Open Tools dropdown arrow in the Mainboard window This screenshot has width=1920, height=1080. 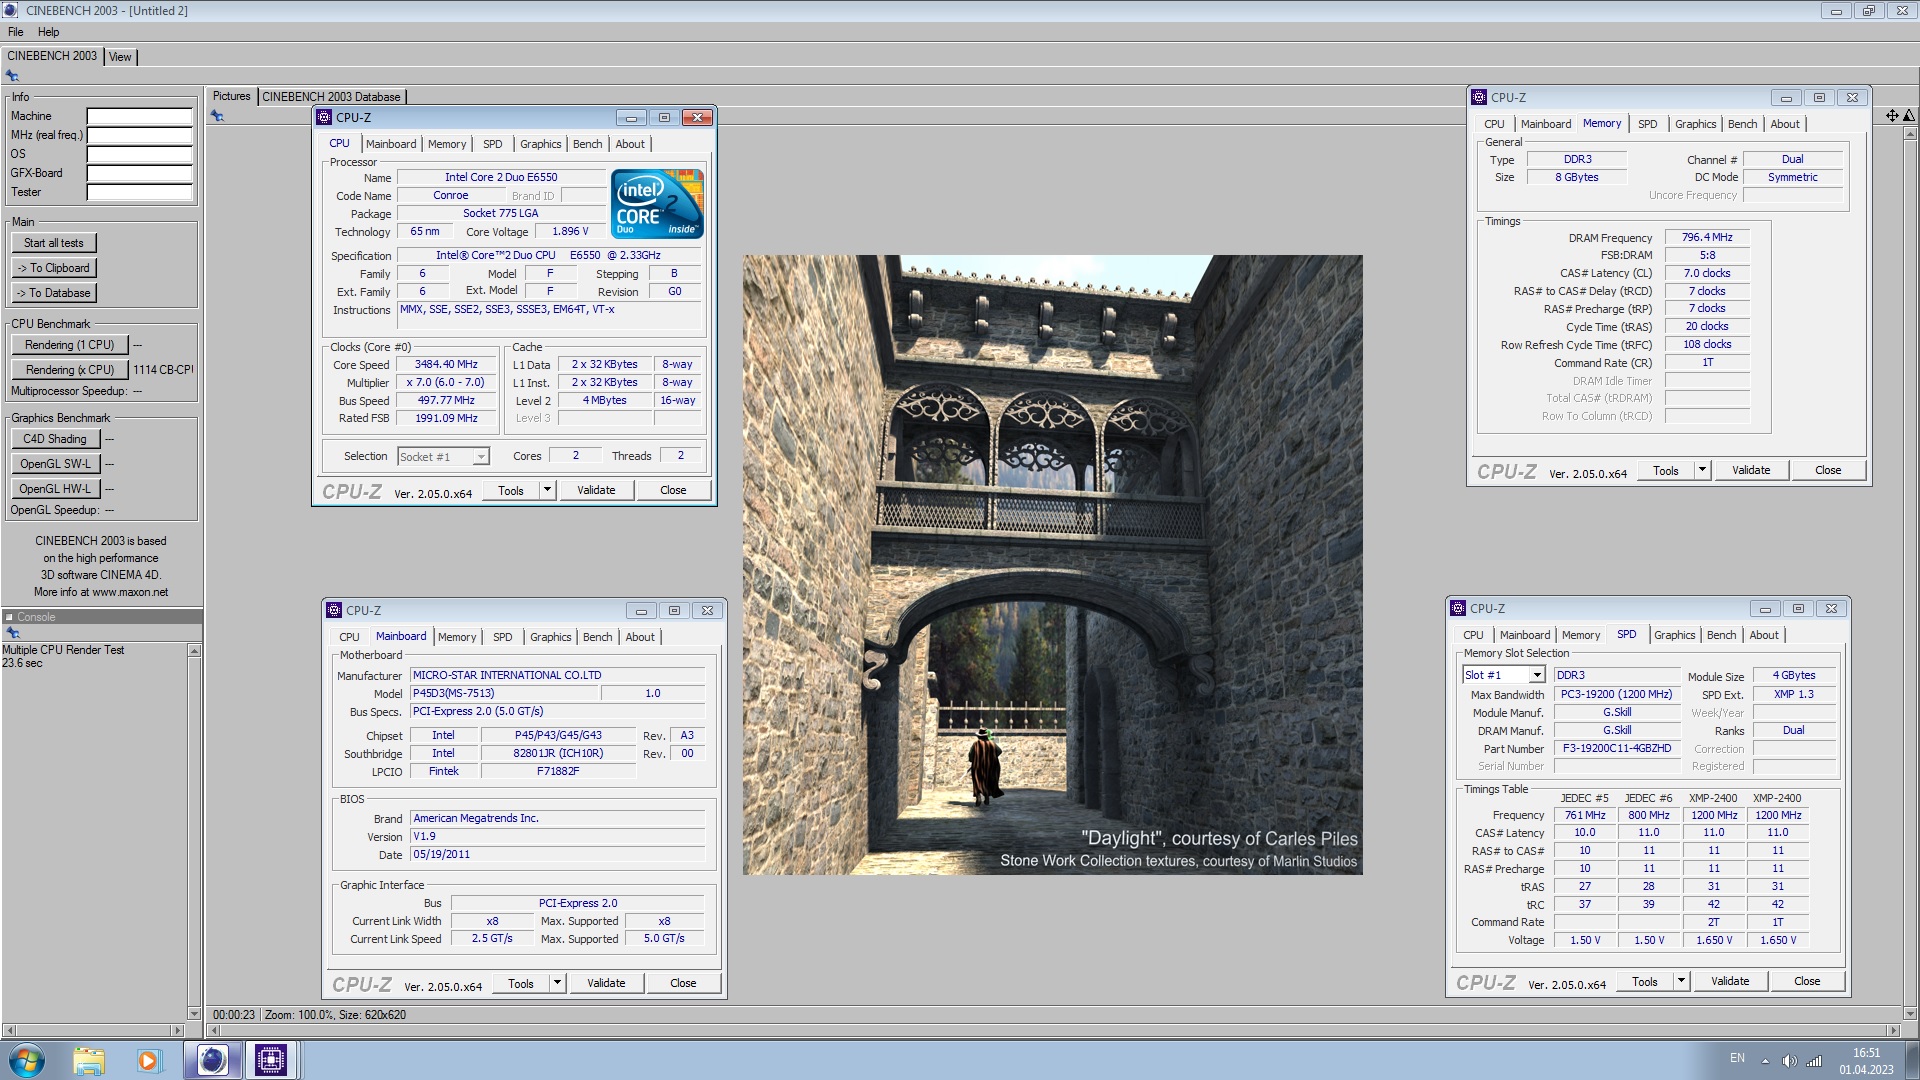pyautogui.click(x=557, y=983)
